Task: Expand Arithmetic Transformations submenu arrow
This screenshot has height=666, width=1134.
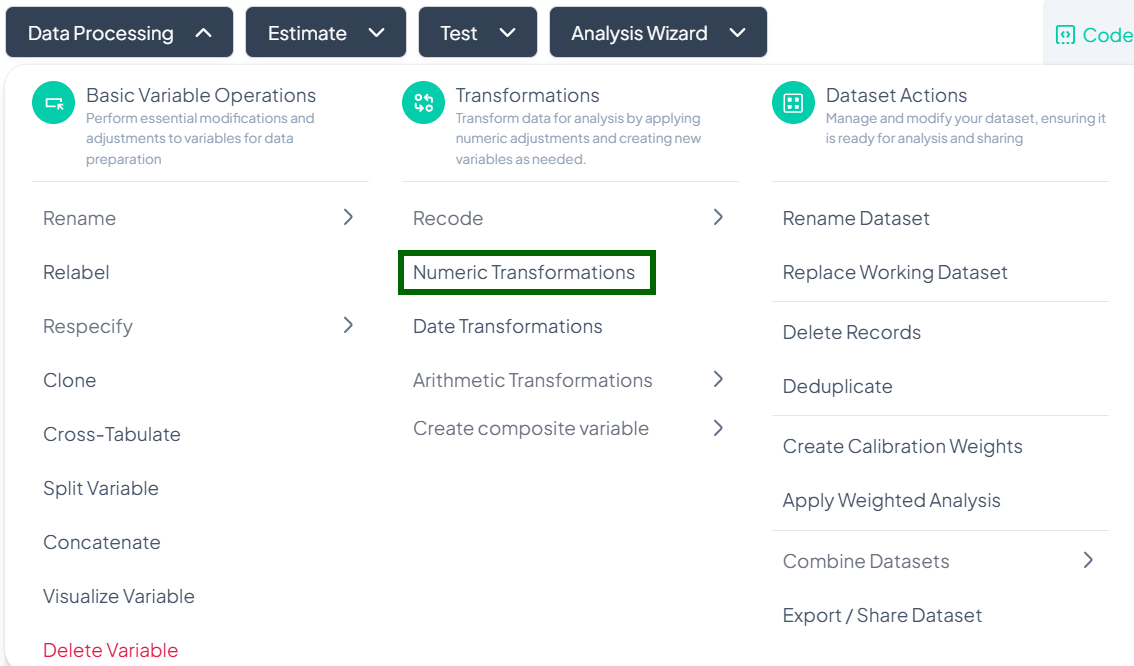Action: 718,379
